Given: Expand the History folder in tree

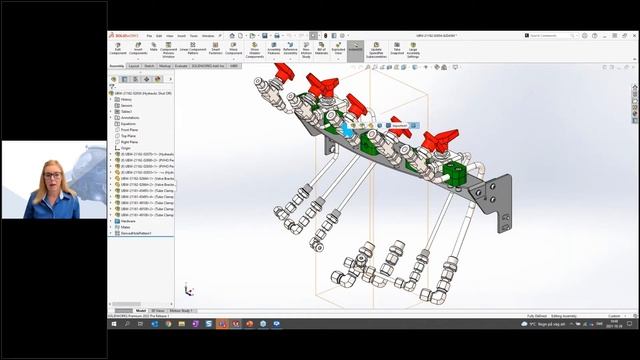Looking at the screenshot, I should coord(111,100).
